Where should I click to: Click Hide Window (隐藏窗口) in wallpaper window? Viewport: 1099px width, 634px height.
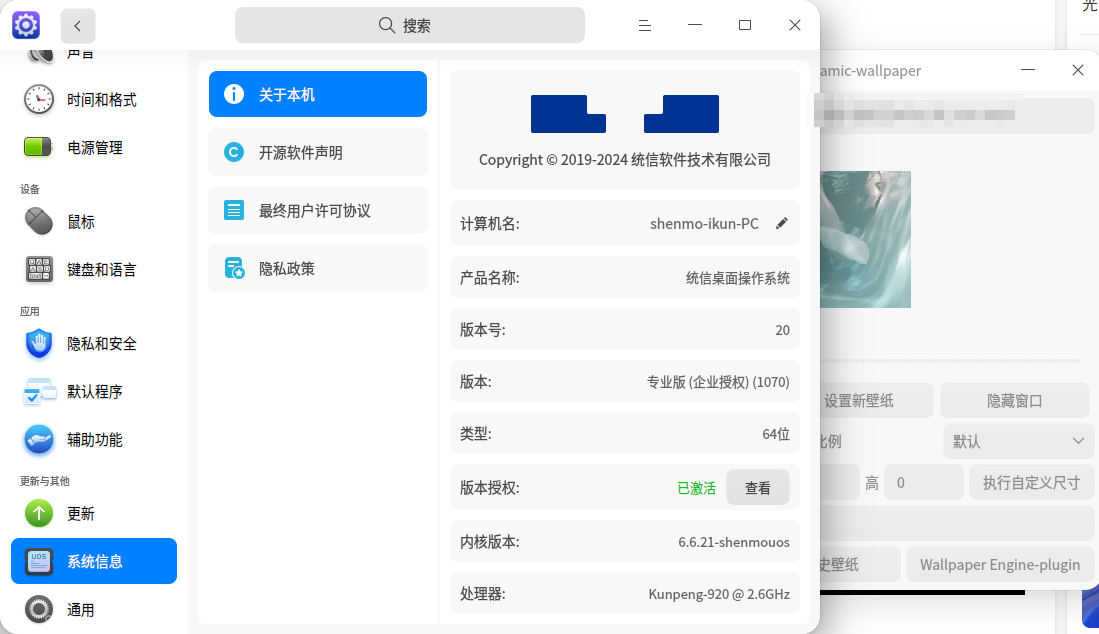click(1015, 401)
